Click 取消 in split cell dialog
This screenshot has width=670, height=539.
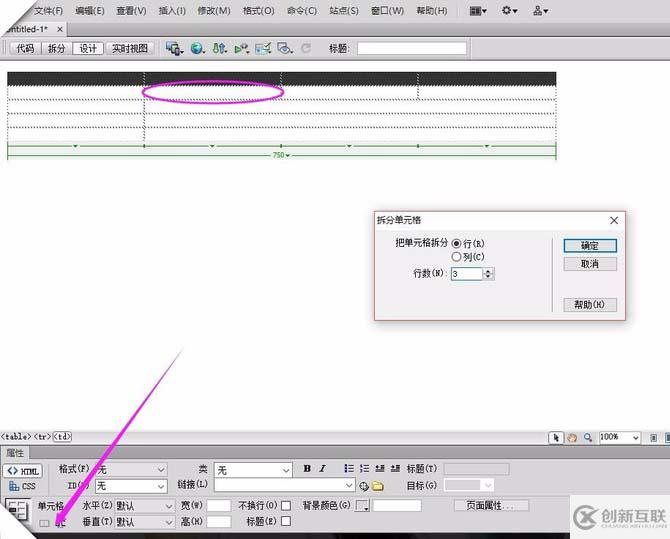tap(590, 264)
